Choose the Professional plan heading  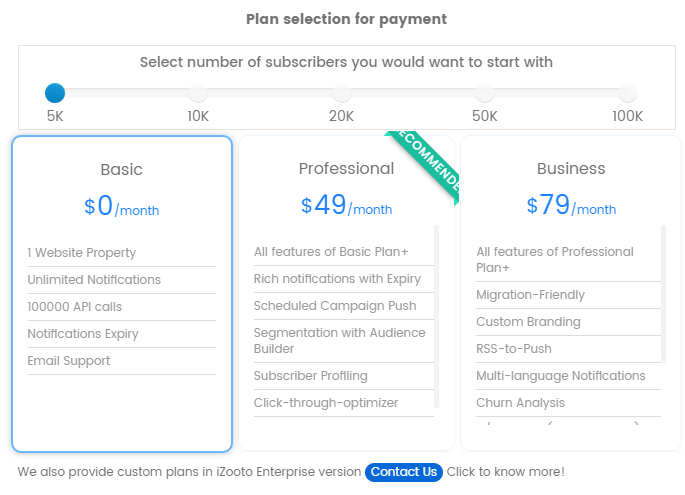tap(346, 168)
